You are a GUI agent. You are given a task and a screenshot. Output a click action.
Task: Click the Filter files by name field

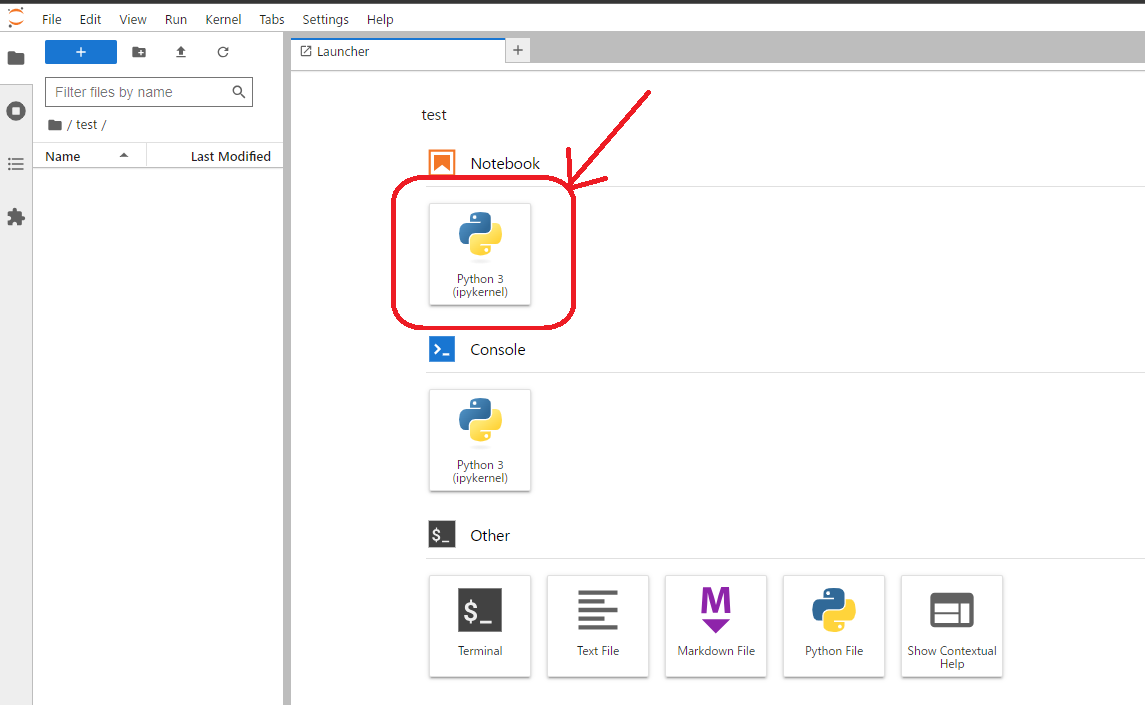coord(138,92)
